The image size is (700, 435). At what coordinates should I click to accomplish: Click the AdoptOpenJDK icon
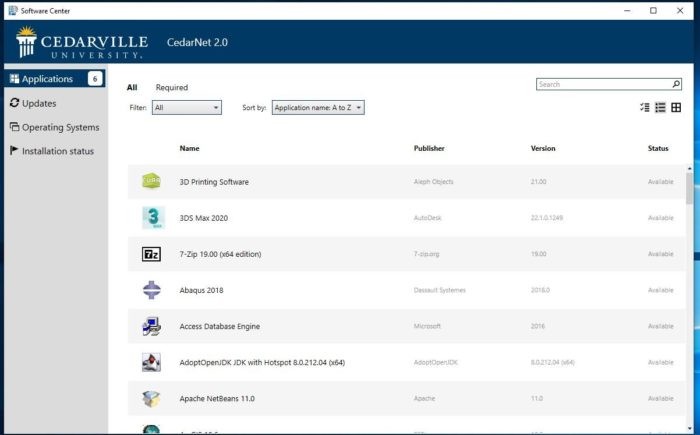tap(151, 362)
